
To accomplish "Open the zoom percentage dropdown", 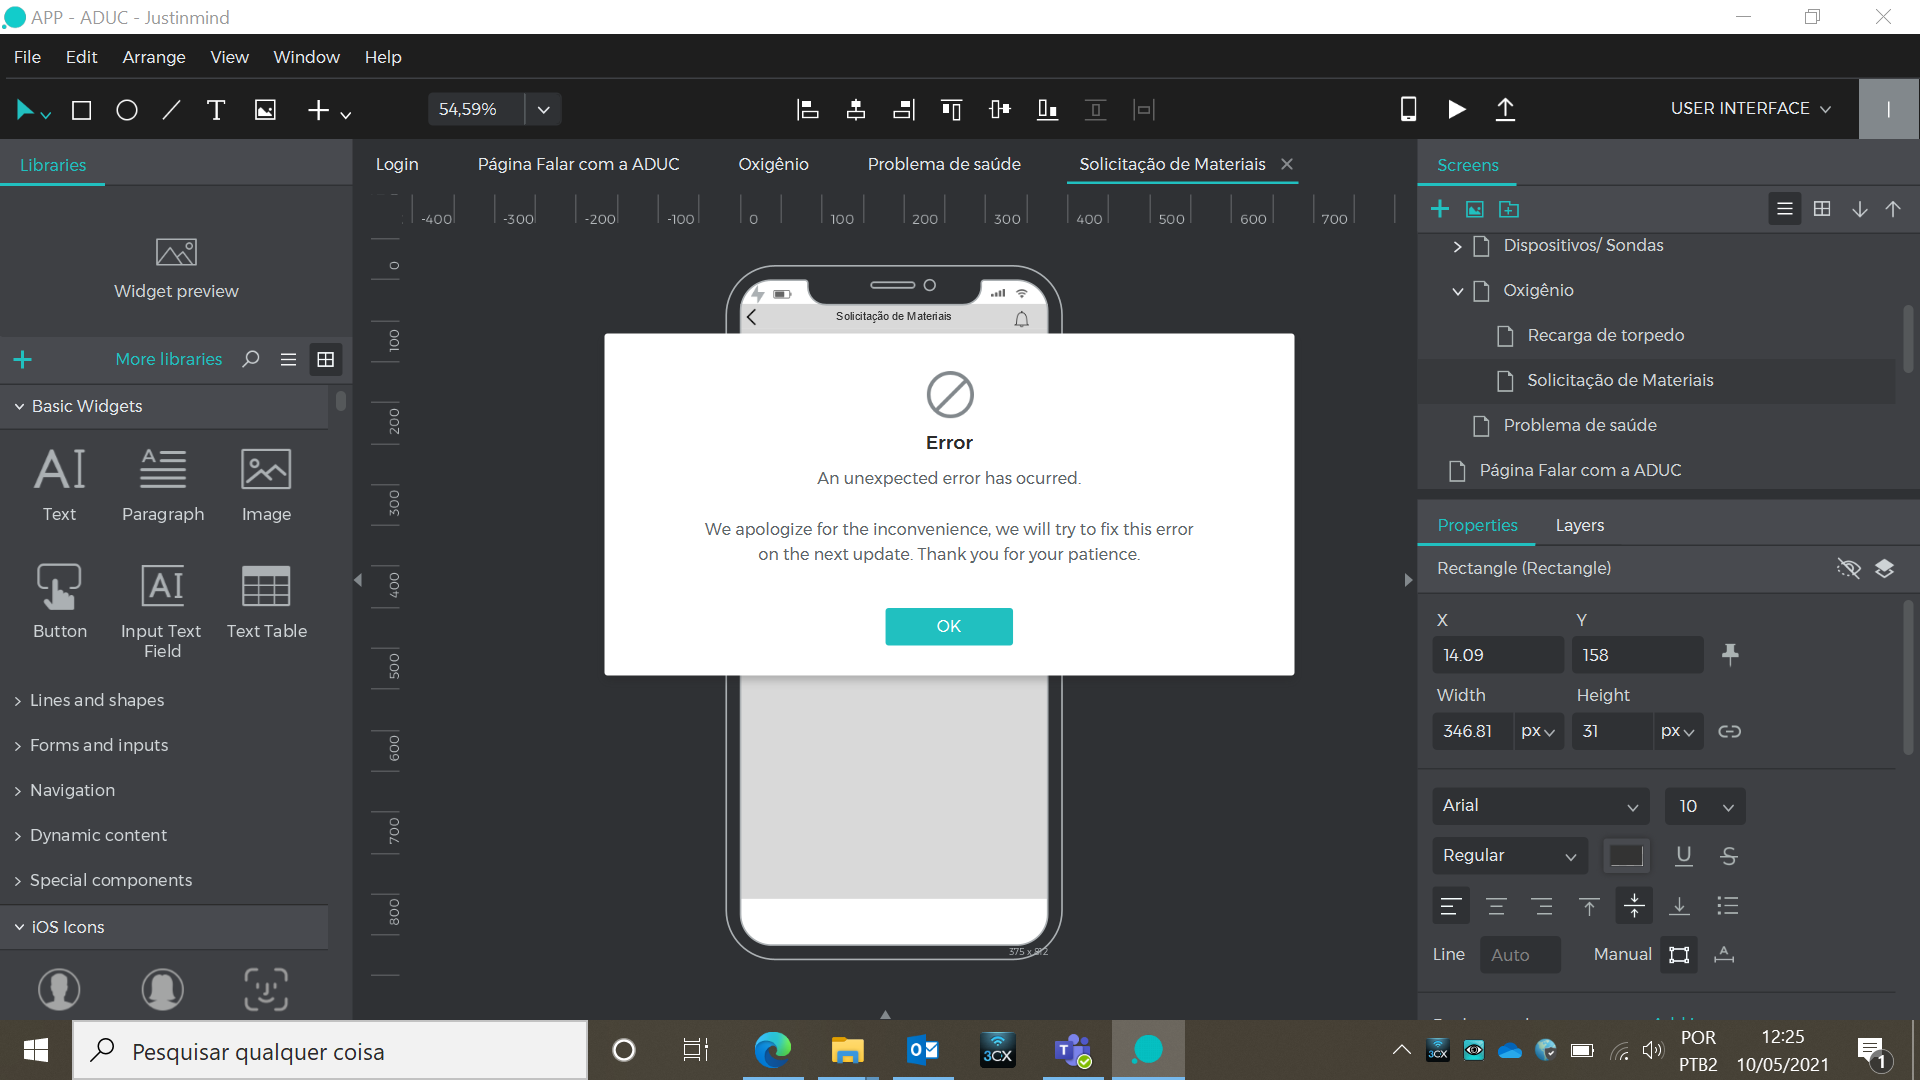I will tap(543, 109).
